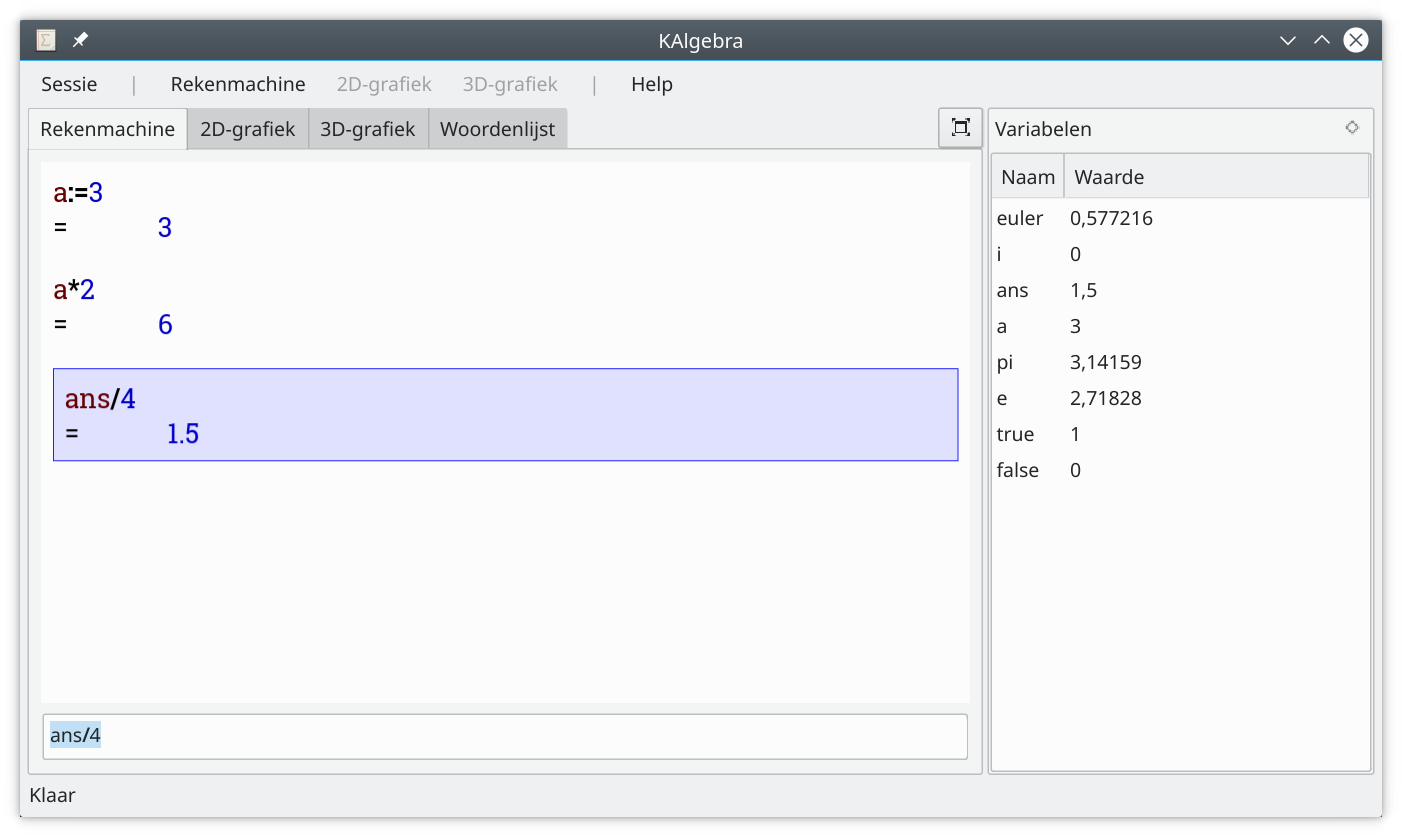Click the a:=3 expression in history
Image resolution: width=1402 pixels, height=837 pixels.
pyautogui.click(x=78, y=193)
